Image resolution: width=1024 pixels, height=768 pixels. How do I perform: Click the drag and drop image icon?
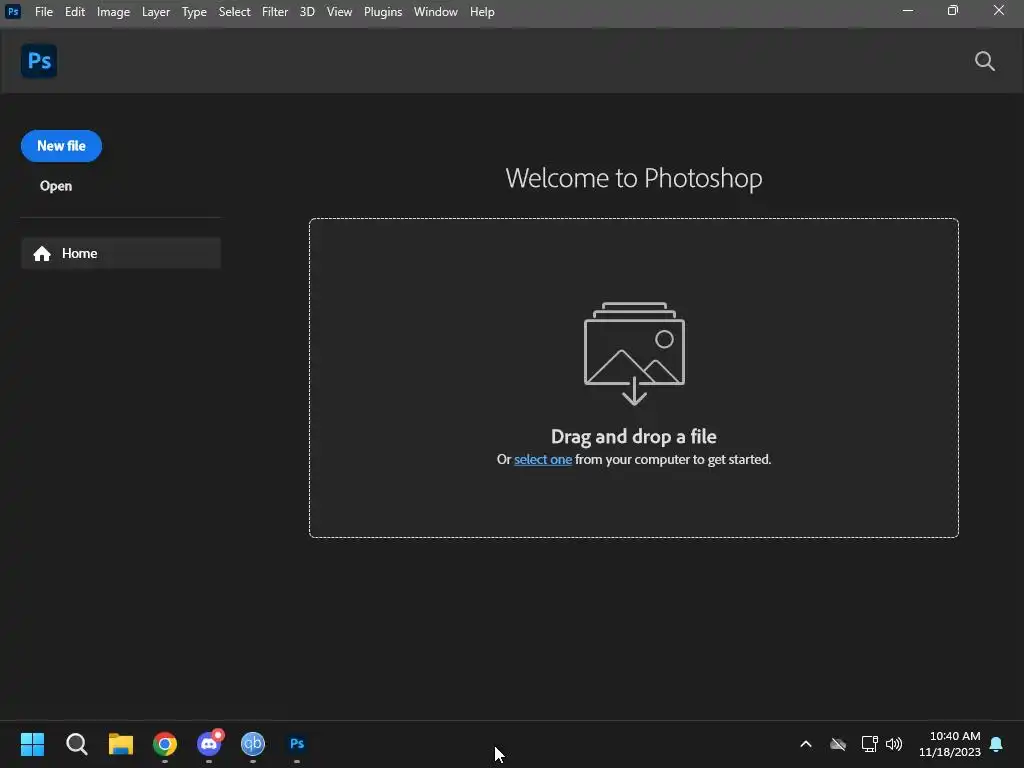pos(634,353)
